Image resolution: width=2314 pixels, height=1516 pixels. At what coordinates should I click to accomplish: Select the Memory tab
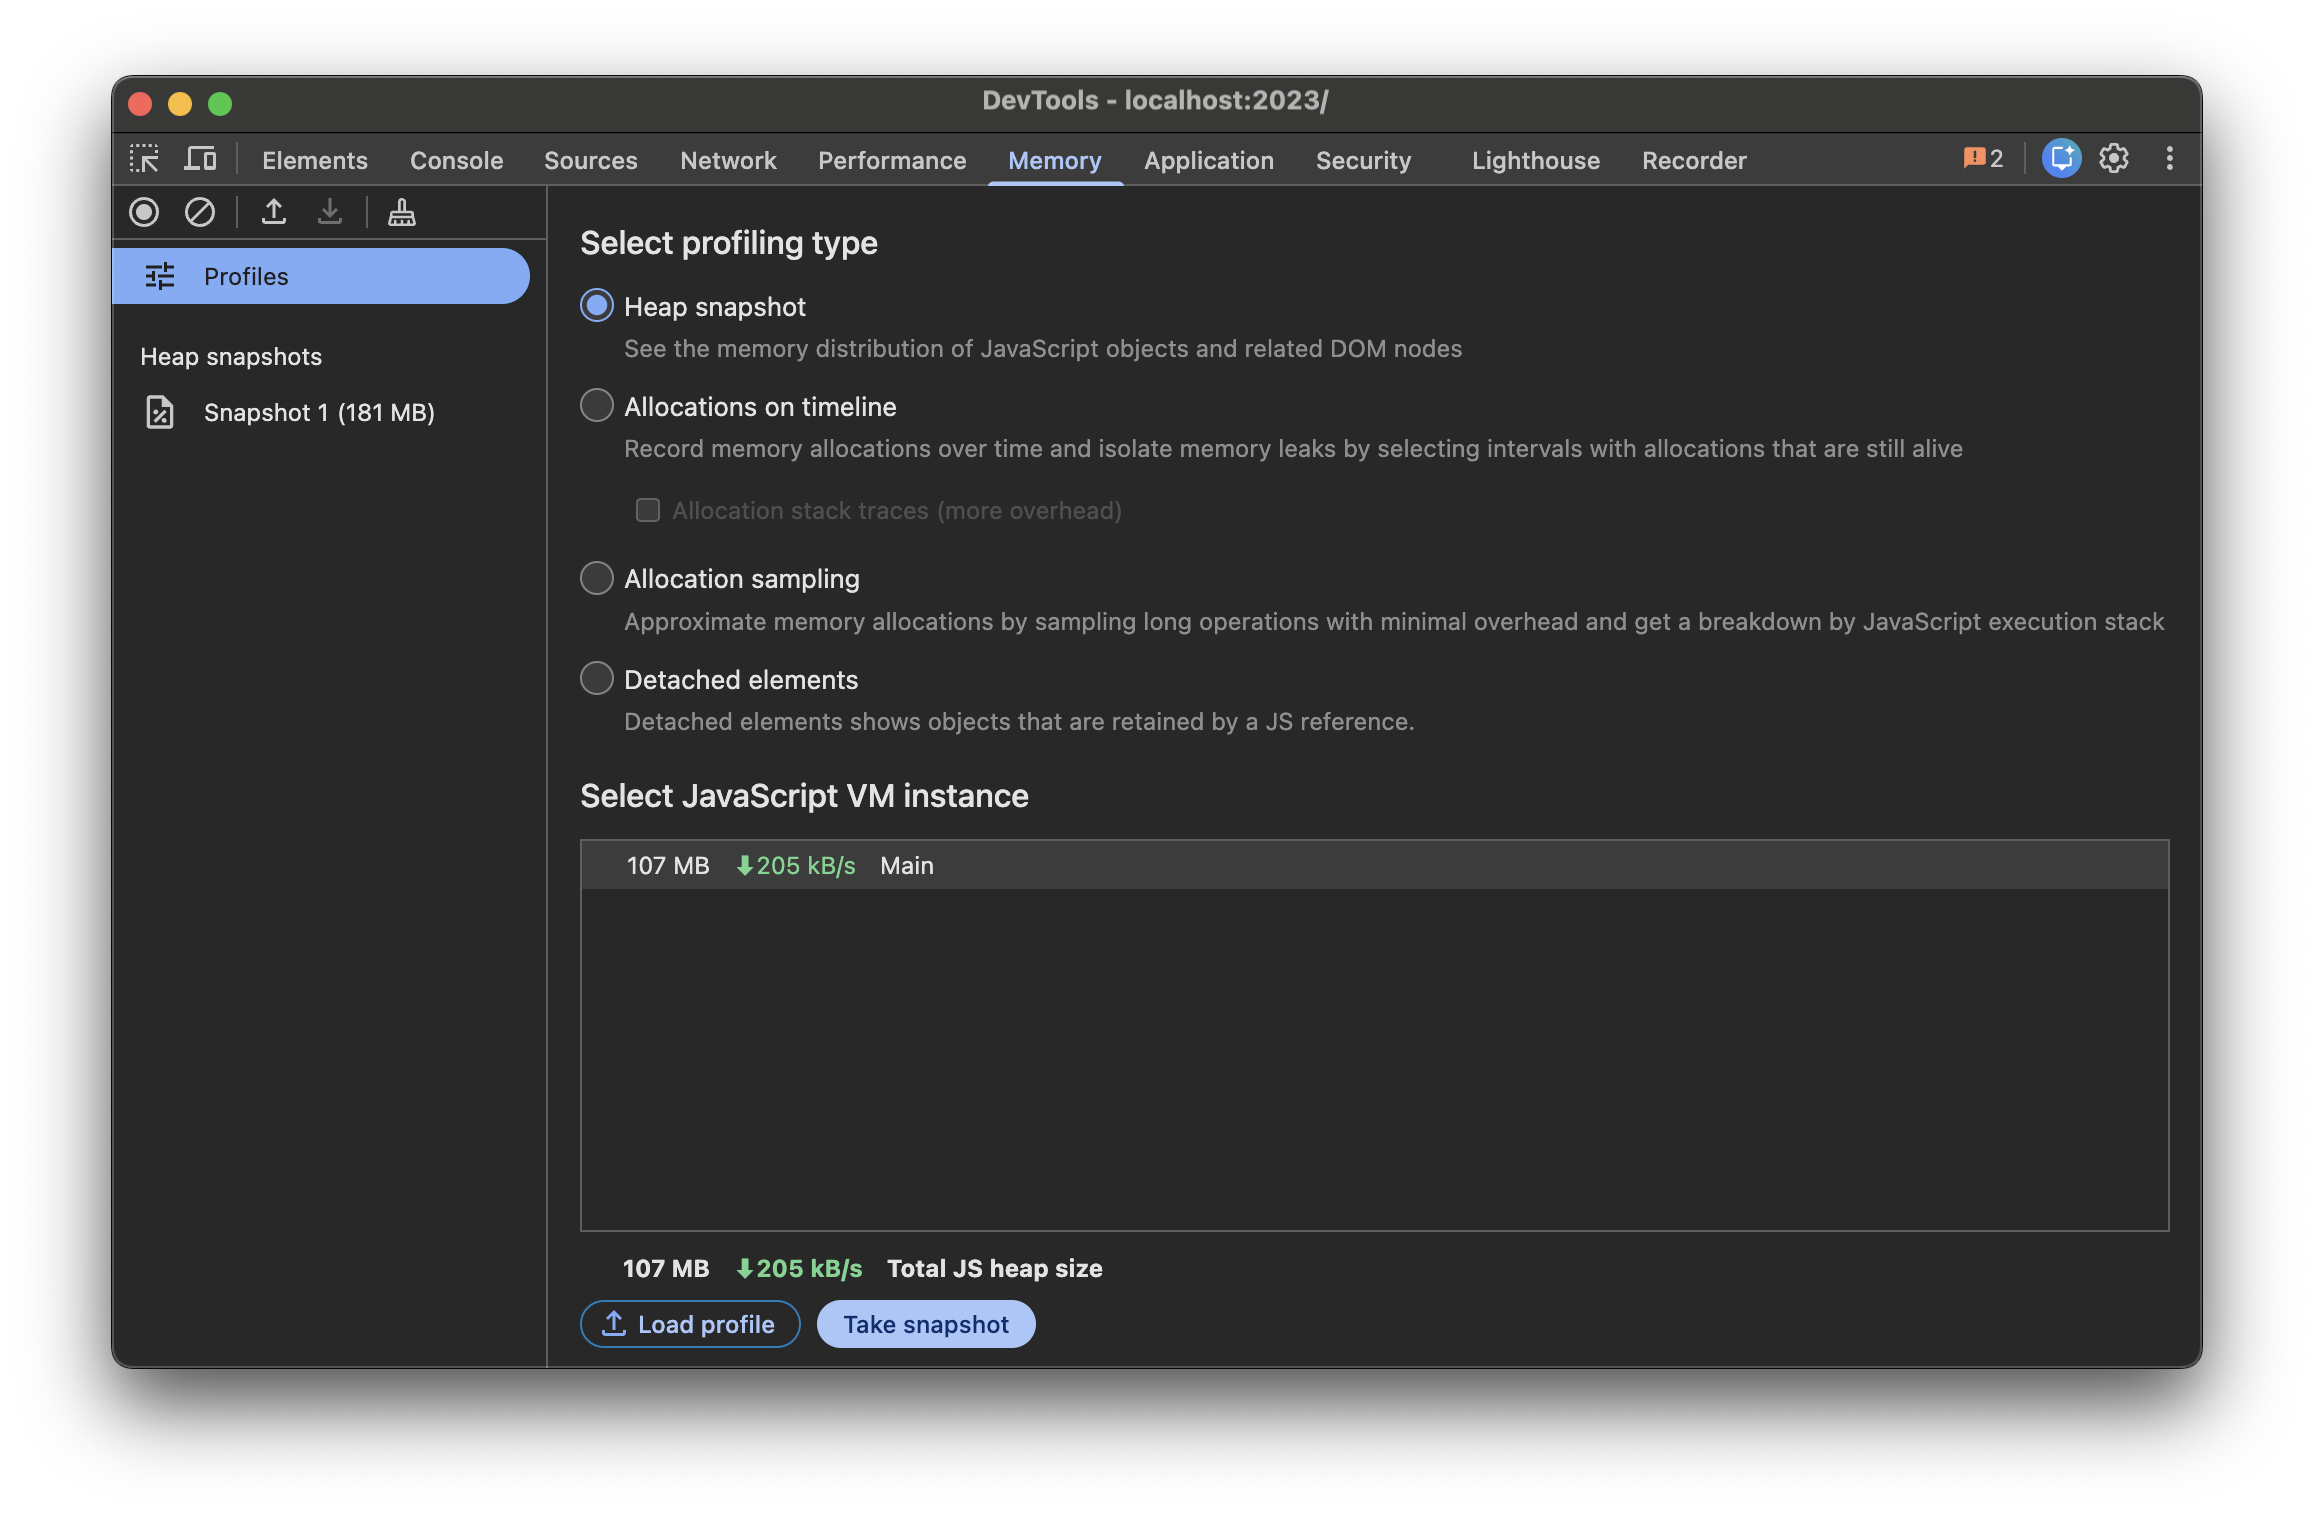(1055, 160)
